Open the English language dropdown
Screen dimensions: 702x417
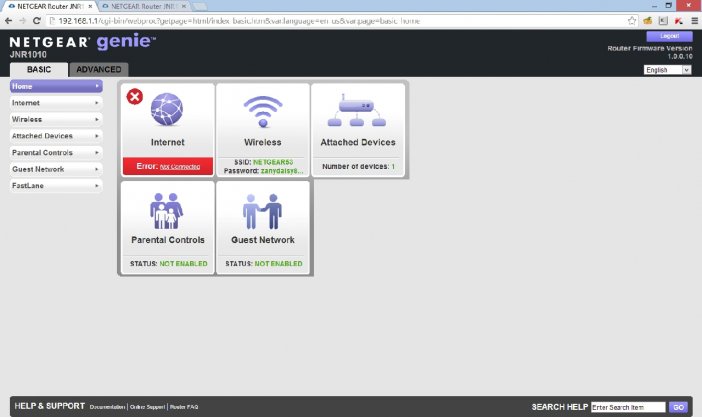pyautogui.click(x=668, y=70)
